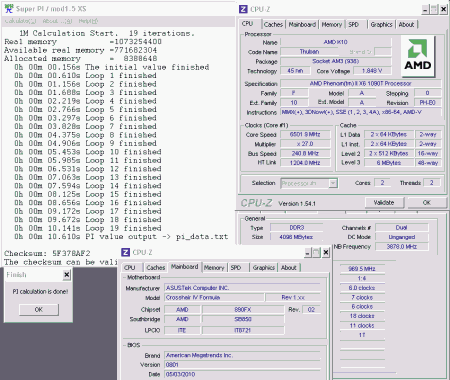Click the Core Speed value 6501.9 MHz
This screenshot has height=380, width=450.
(x=305, y=134)
